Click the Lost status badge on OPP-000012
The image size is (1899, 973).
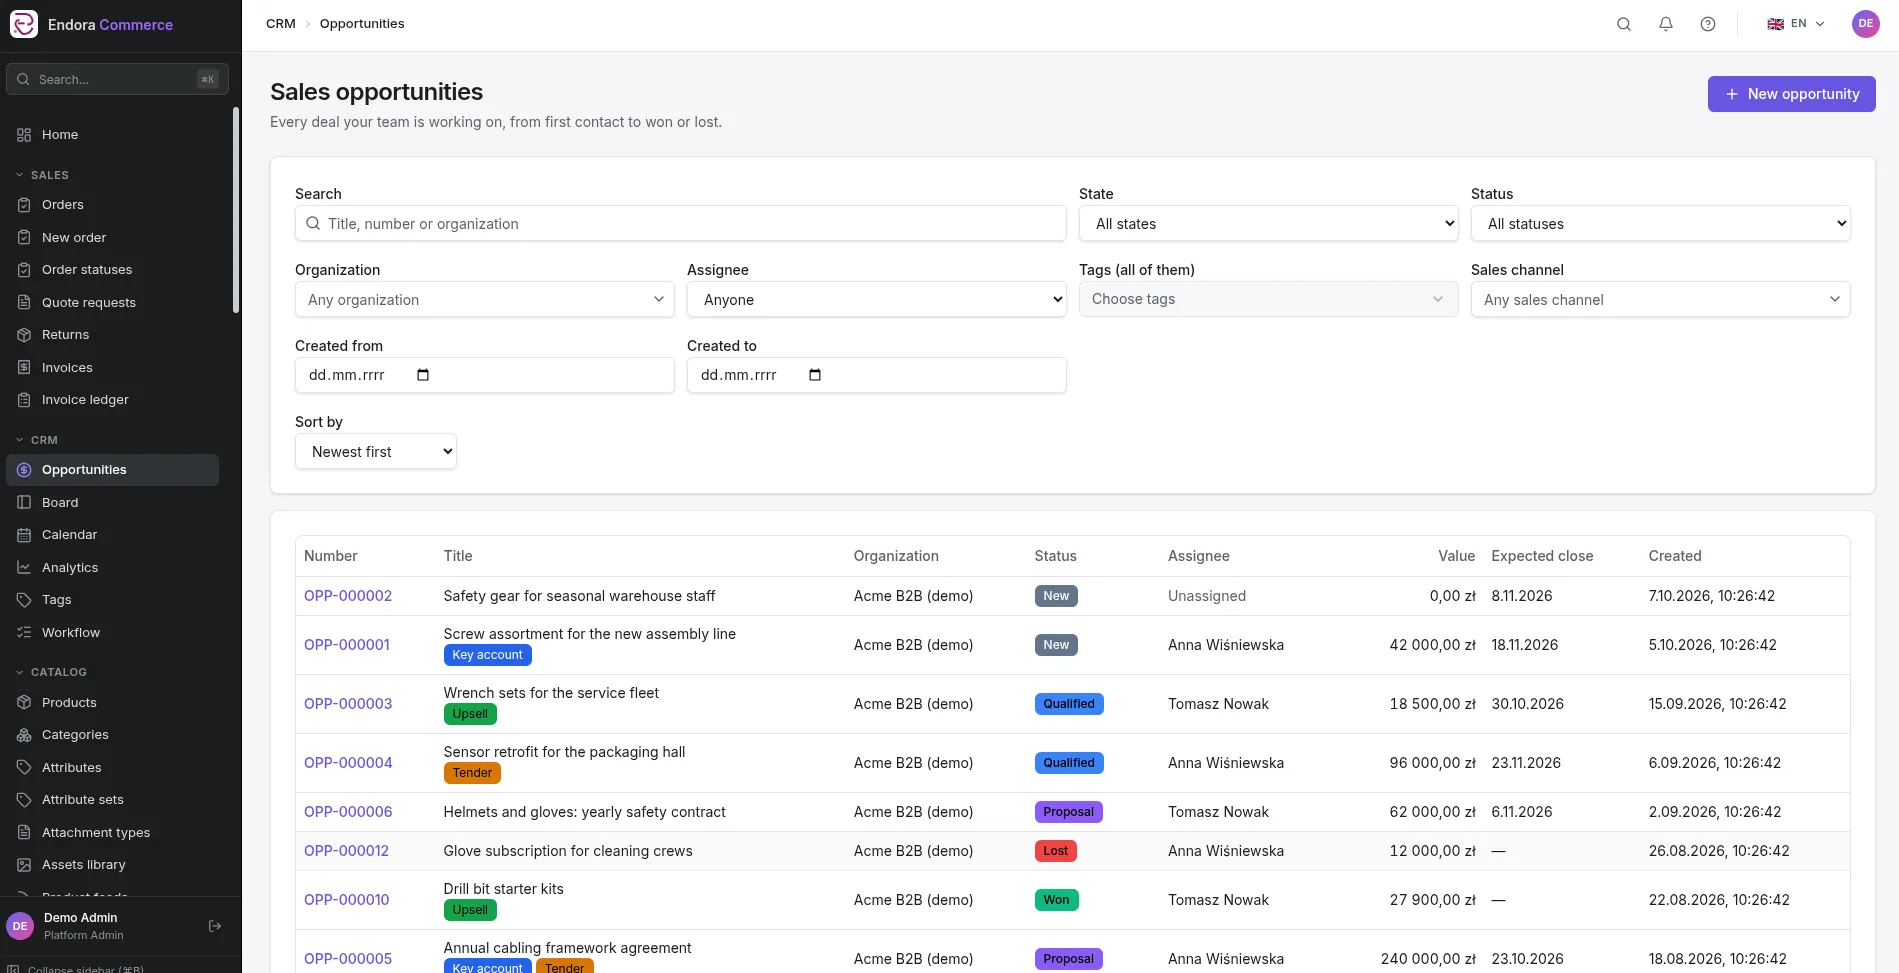click(1055, 851)
